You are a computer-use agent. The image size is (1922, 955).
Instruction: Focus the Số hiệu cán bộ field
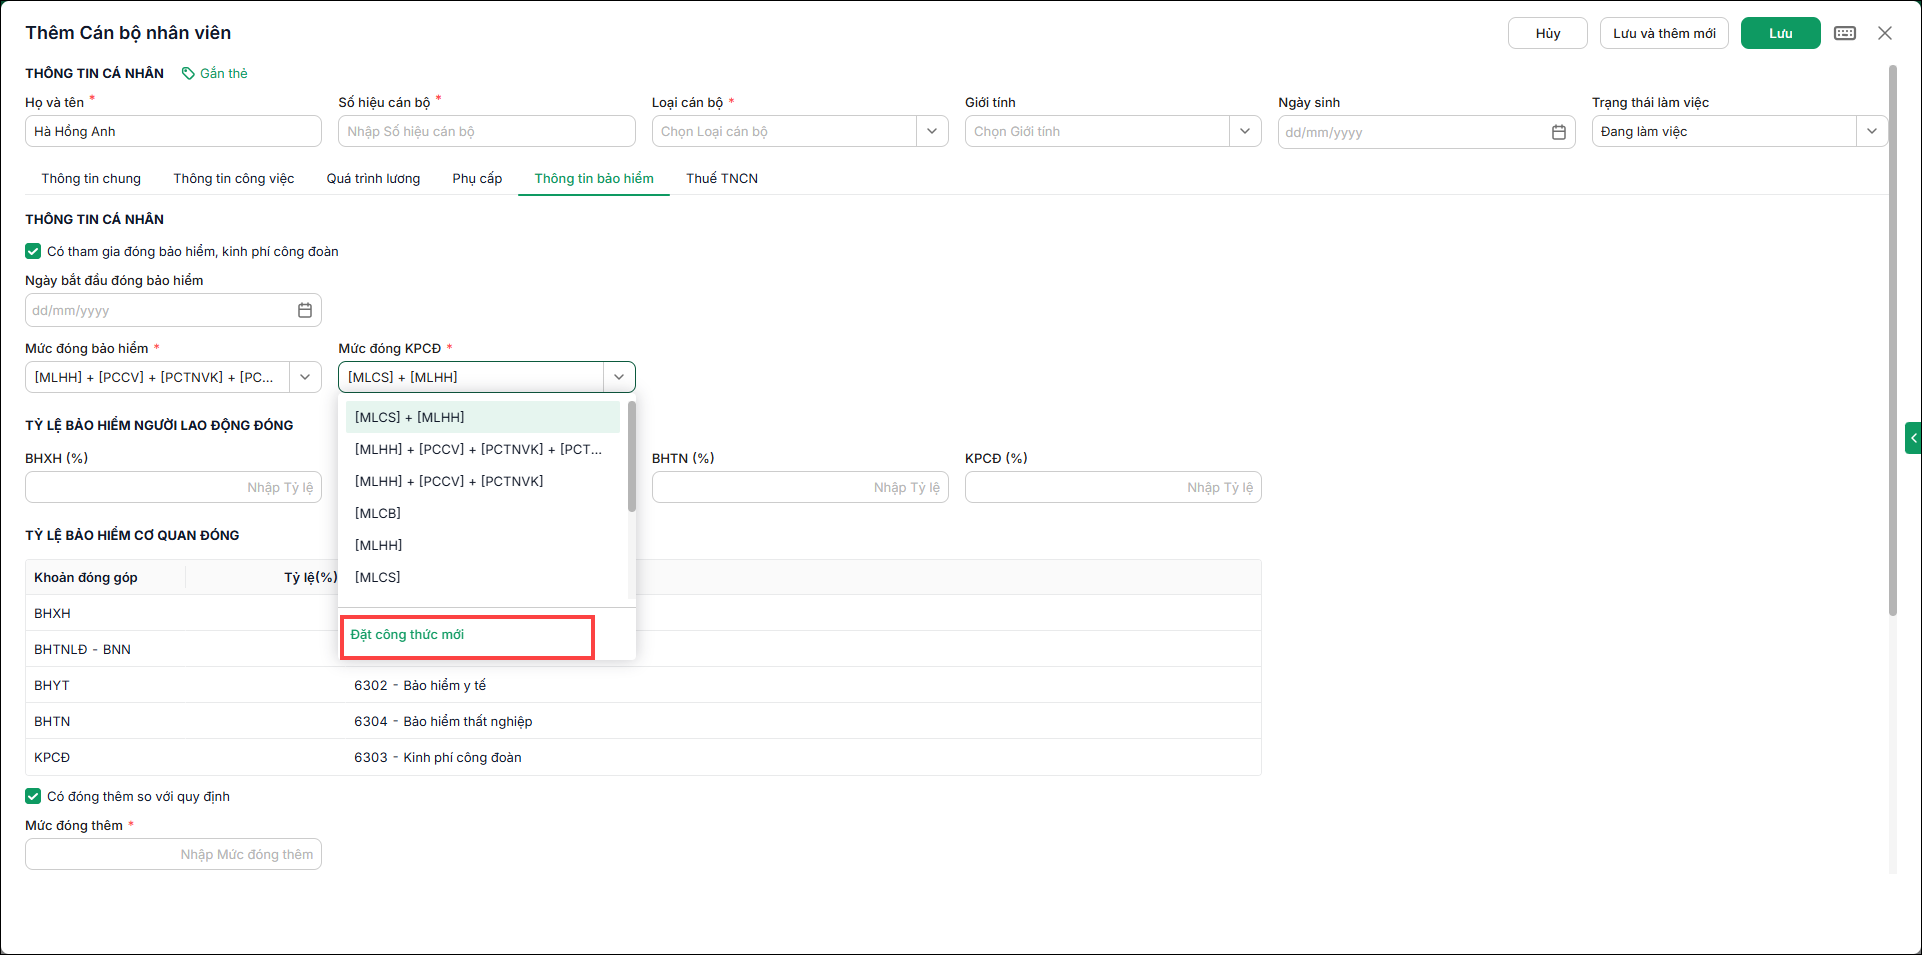pyautogui.click(x=487, y=131)
